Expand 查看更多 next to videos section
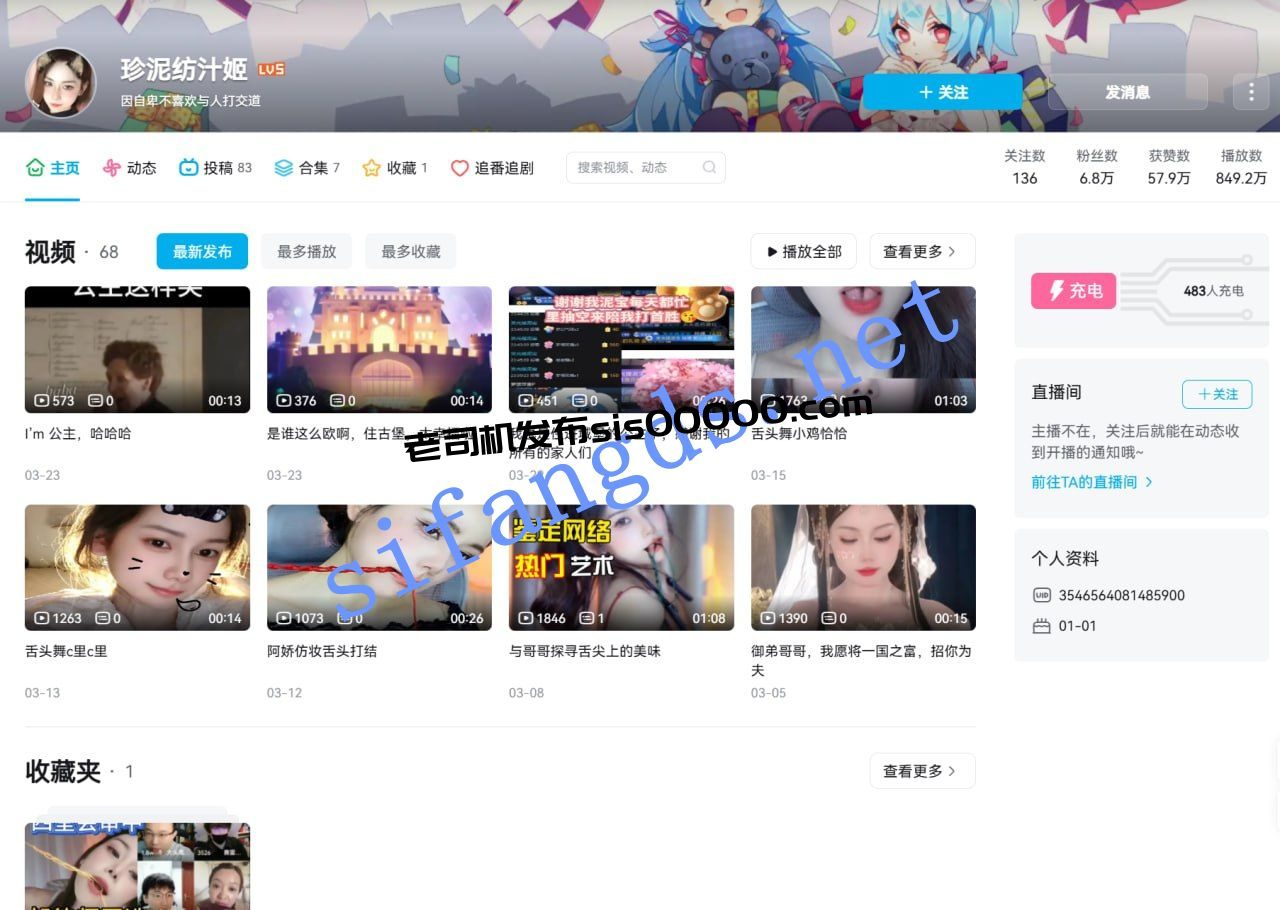 pyautogui.click(x=922, y=252)
